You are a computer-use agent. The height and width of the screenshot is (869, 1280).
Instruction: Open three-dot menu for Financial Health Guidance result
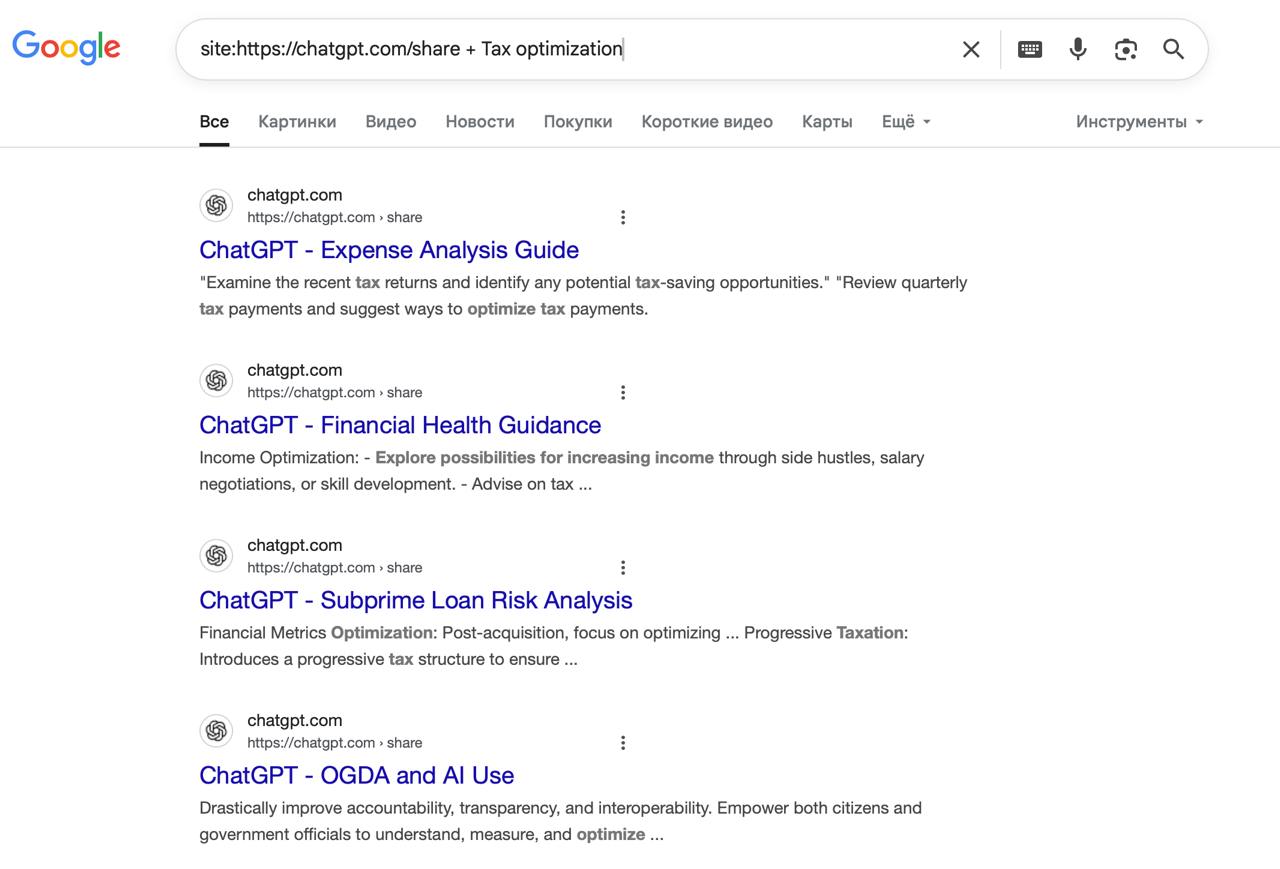(623, 392)
